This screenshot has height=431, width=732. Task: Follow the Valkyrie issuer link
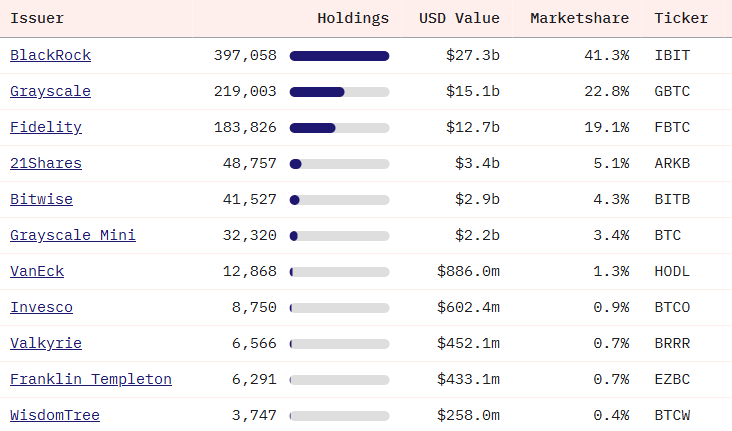[46, 343]
